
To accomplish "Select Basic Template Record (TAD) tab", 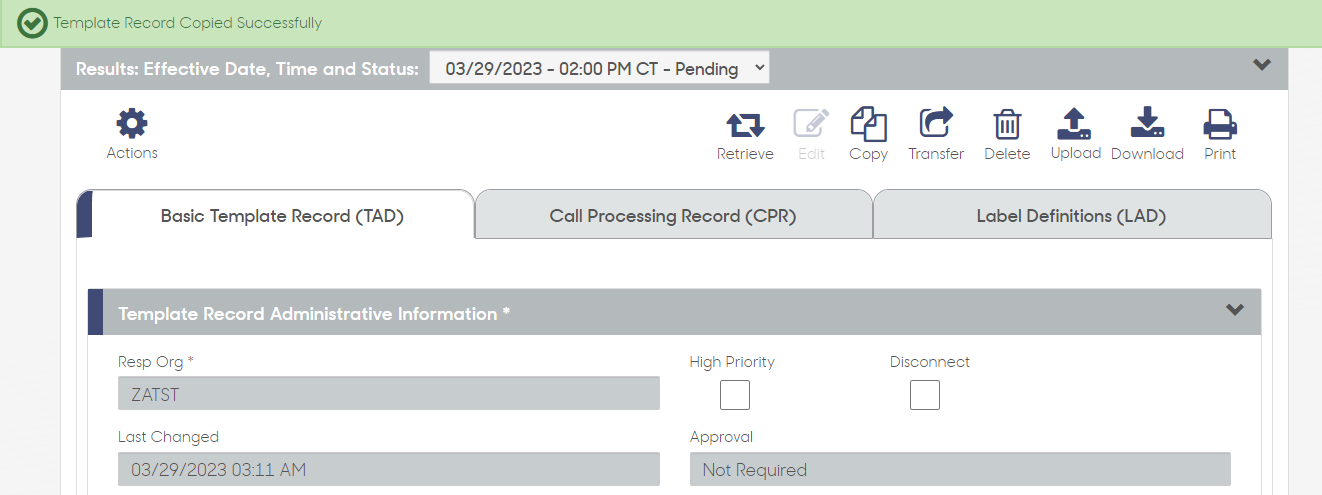I will click(281, 215).
